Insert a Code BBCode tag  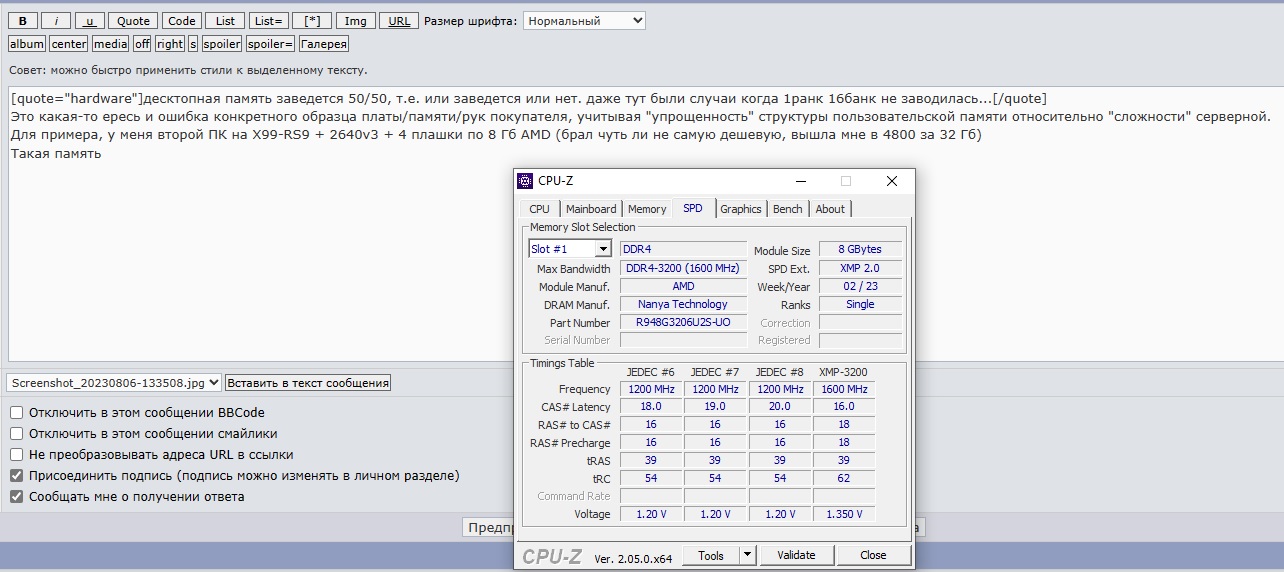[181, 21]
